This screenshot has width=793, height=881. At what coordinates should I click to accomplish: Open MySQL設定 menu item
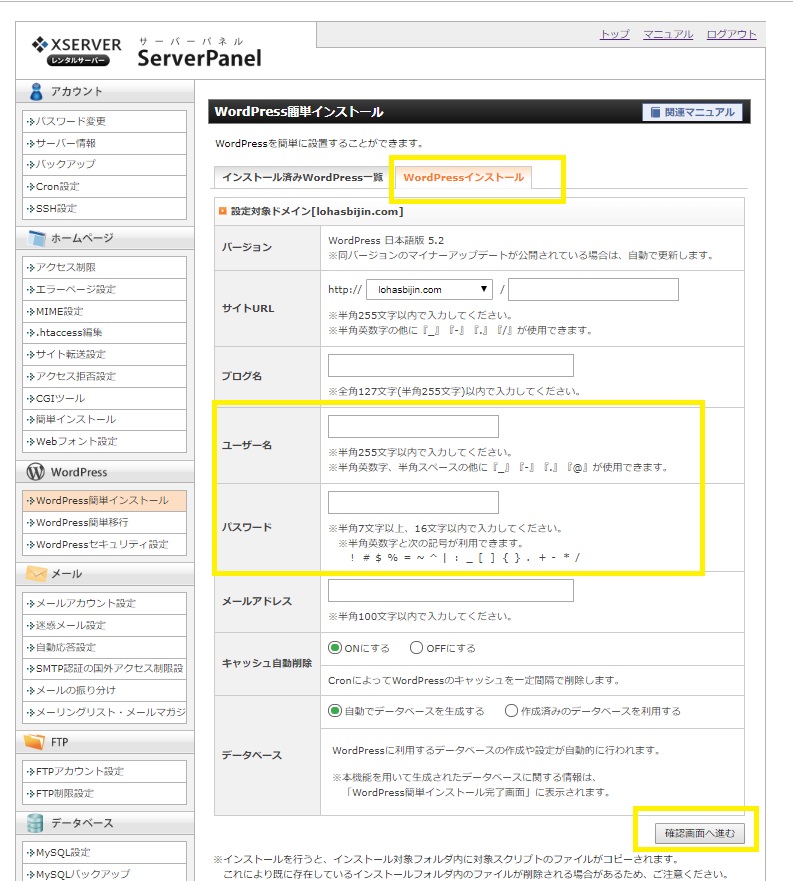105,852
